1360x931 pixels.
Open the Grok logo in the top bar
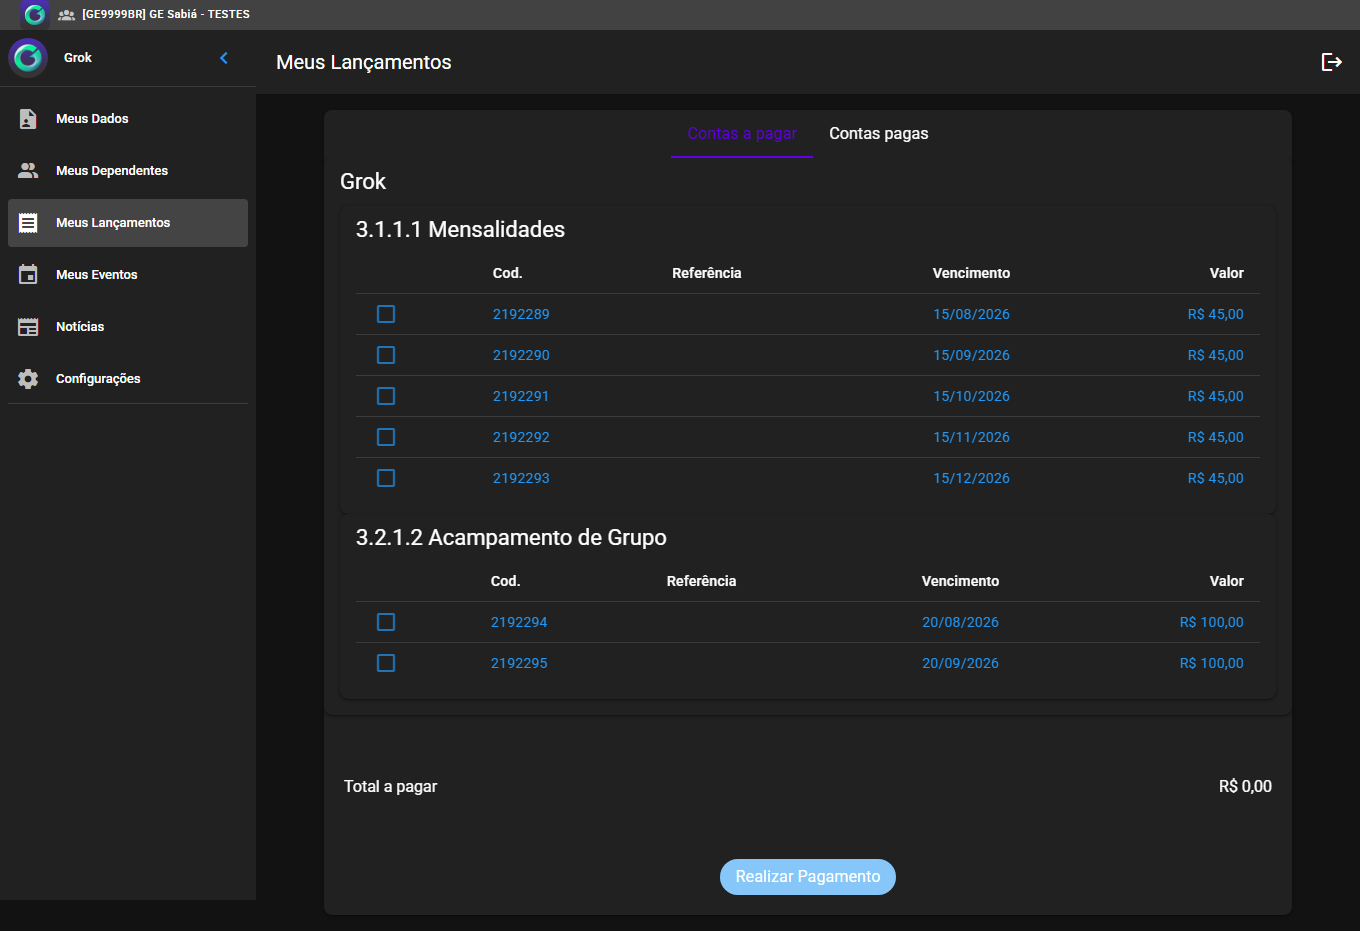(x=34, y=14)
